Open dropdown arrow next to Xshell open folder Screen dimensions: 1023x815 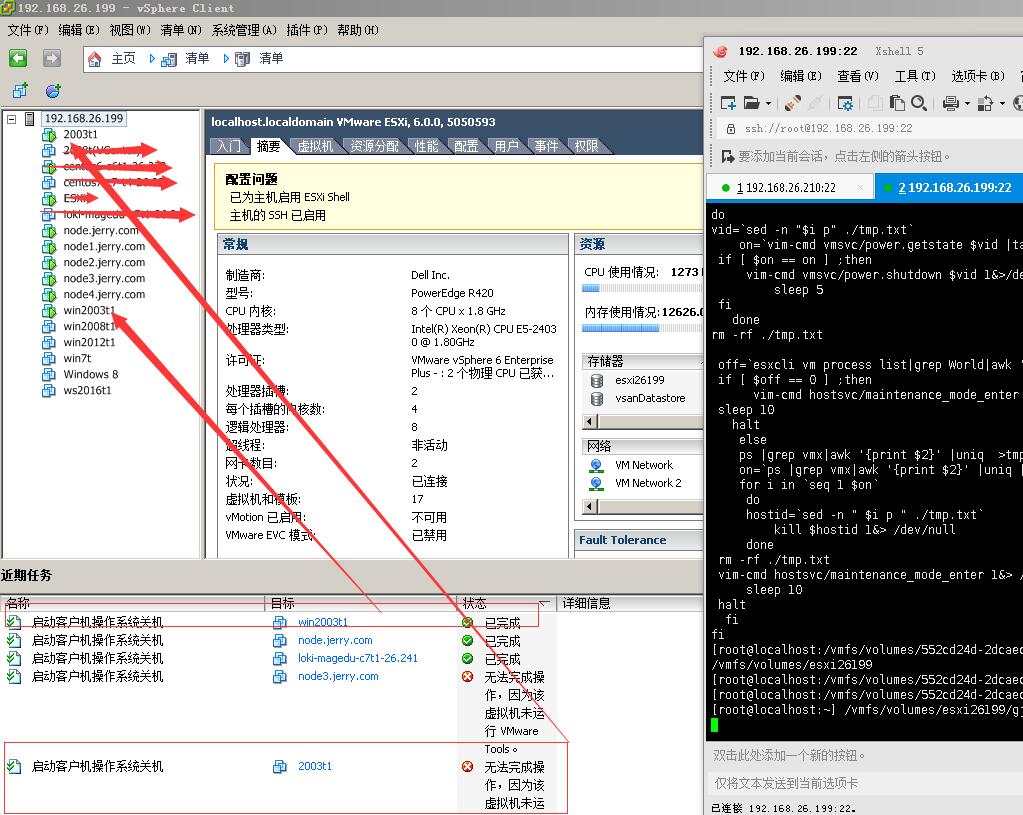click(769, 104)
